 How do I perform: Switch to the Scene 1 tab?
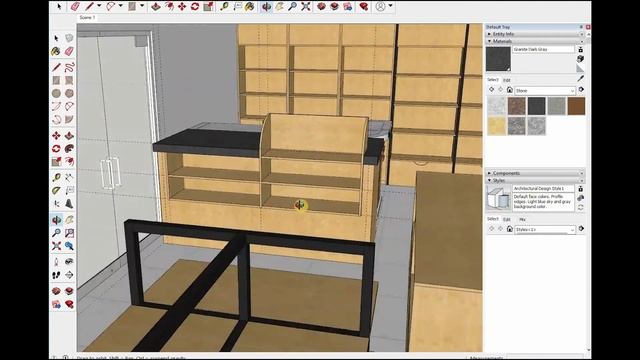[x=87, y=18]
